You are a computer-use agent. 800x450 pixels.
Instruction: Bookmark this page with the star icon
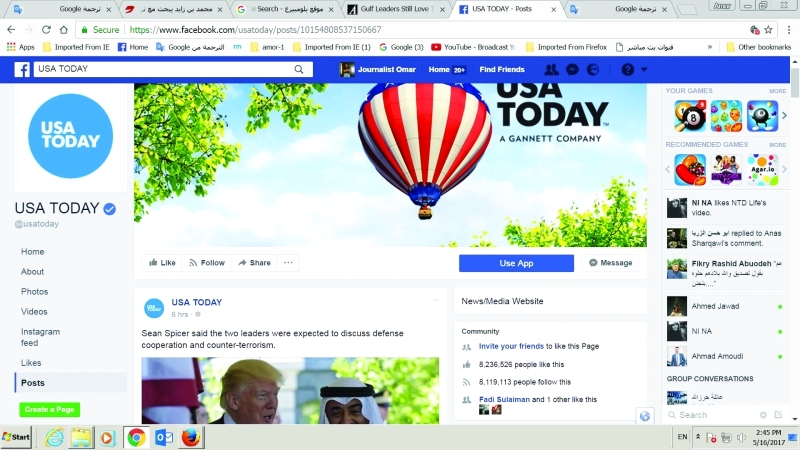pyautogui.click(x=768, y=30)
